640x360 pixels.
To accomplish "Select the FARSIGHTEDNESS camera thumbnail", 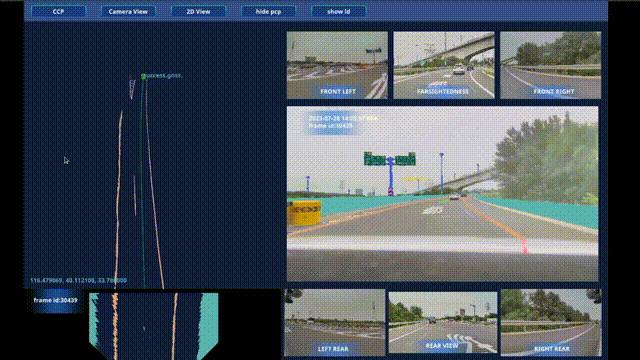I will click(x=444, y=65).
